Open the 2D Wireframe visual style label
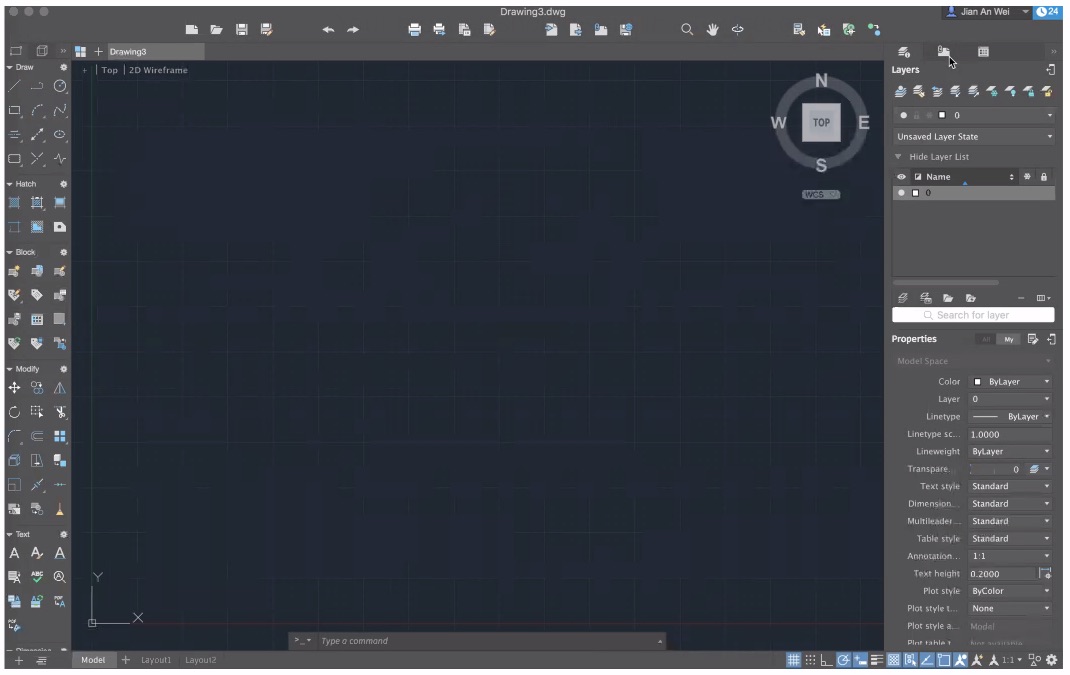 point(158,70)
